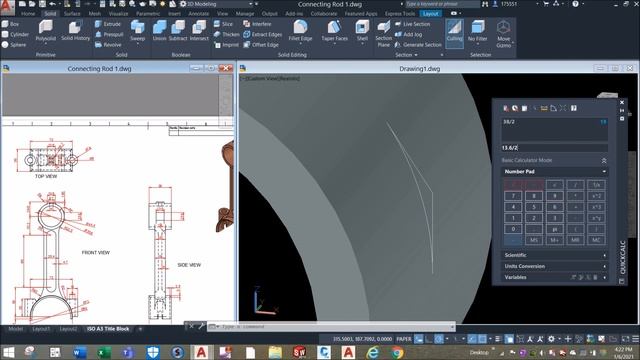
Task: Select Extract Edges tool
Action: tap(262, 34)
